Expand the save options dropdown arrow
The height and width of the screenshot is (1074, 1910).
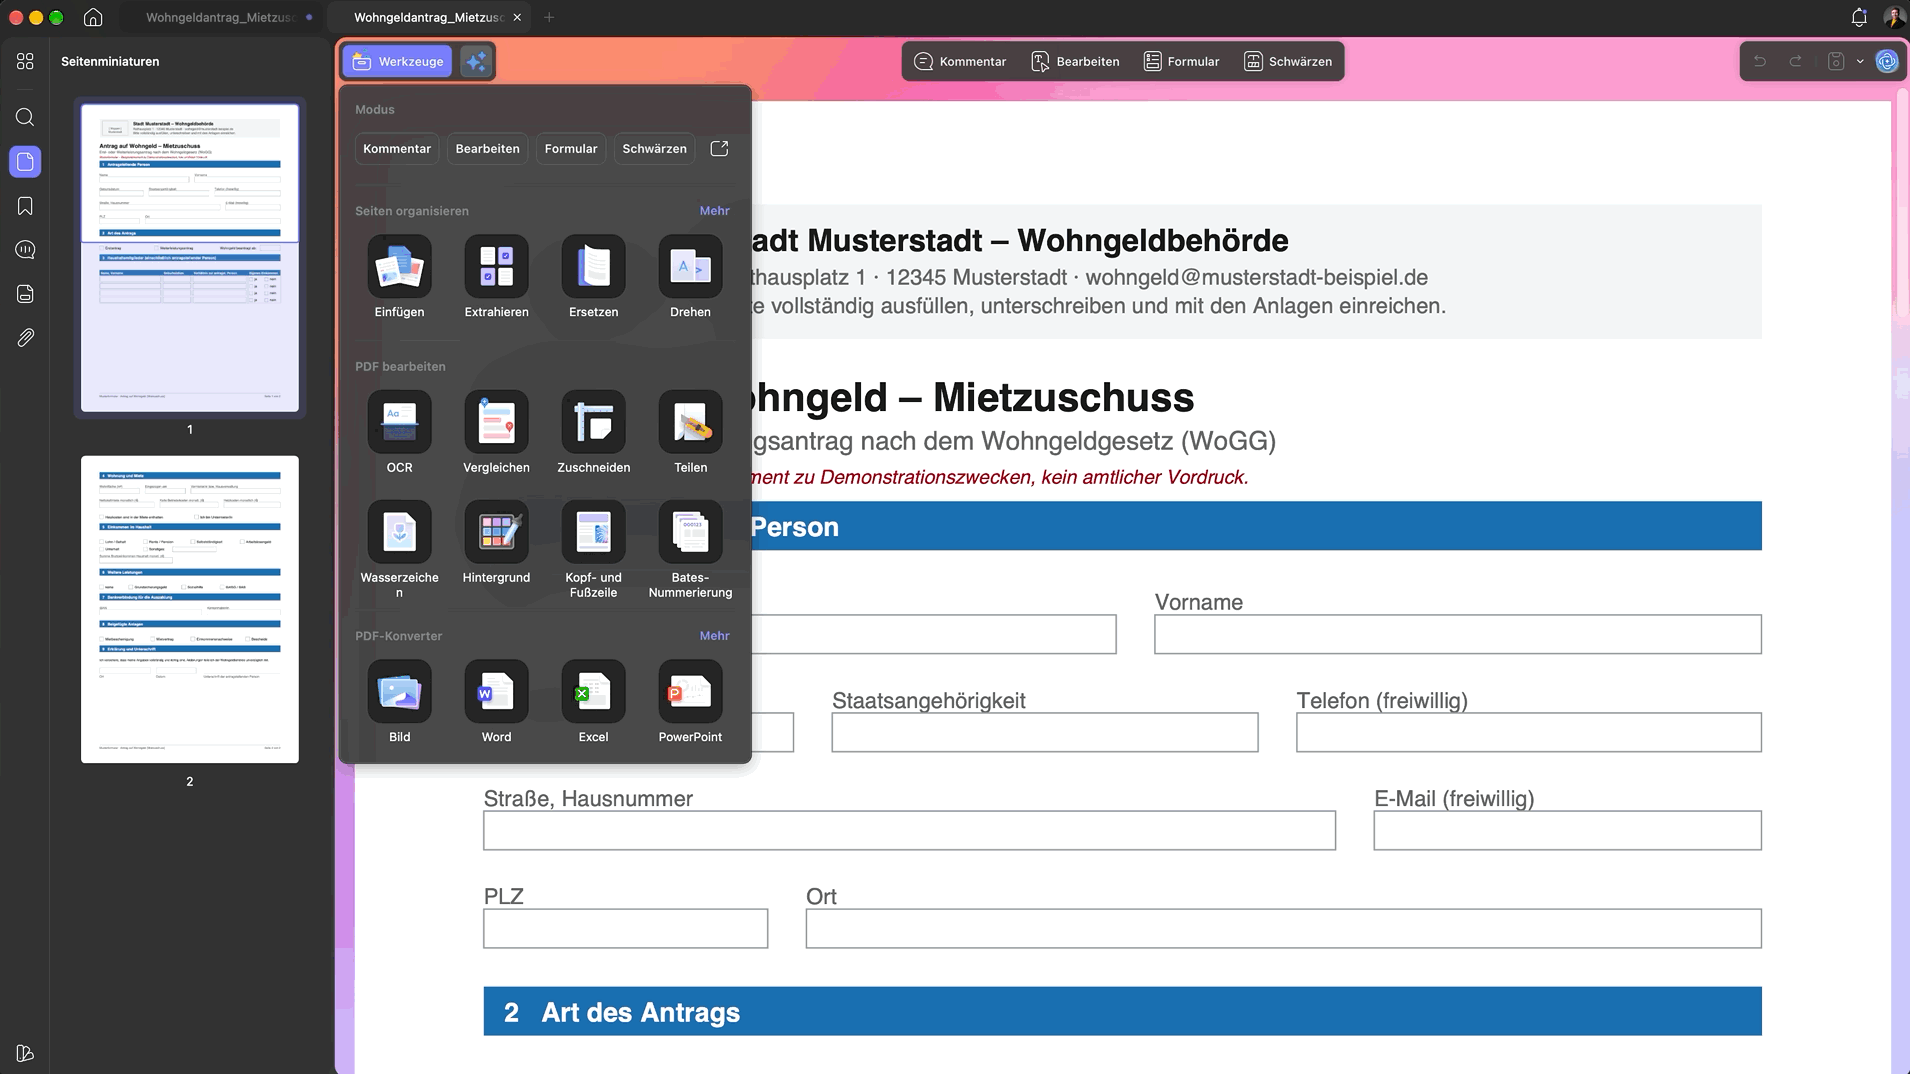[x=1860, y=61]
